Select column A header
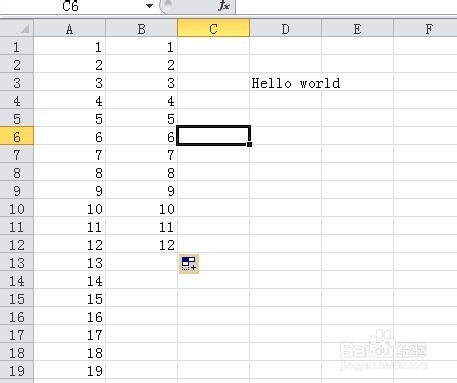The image size is (457, 383). (x=69, y=28)
